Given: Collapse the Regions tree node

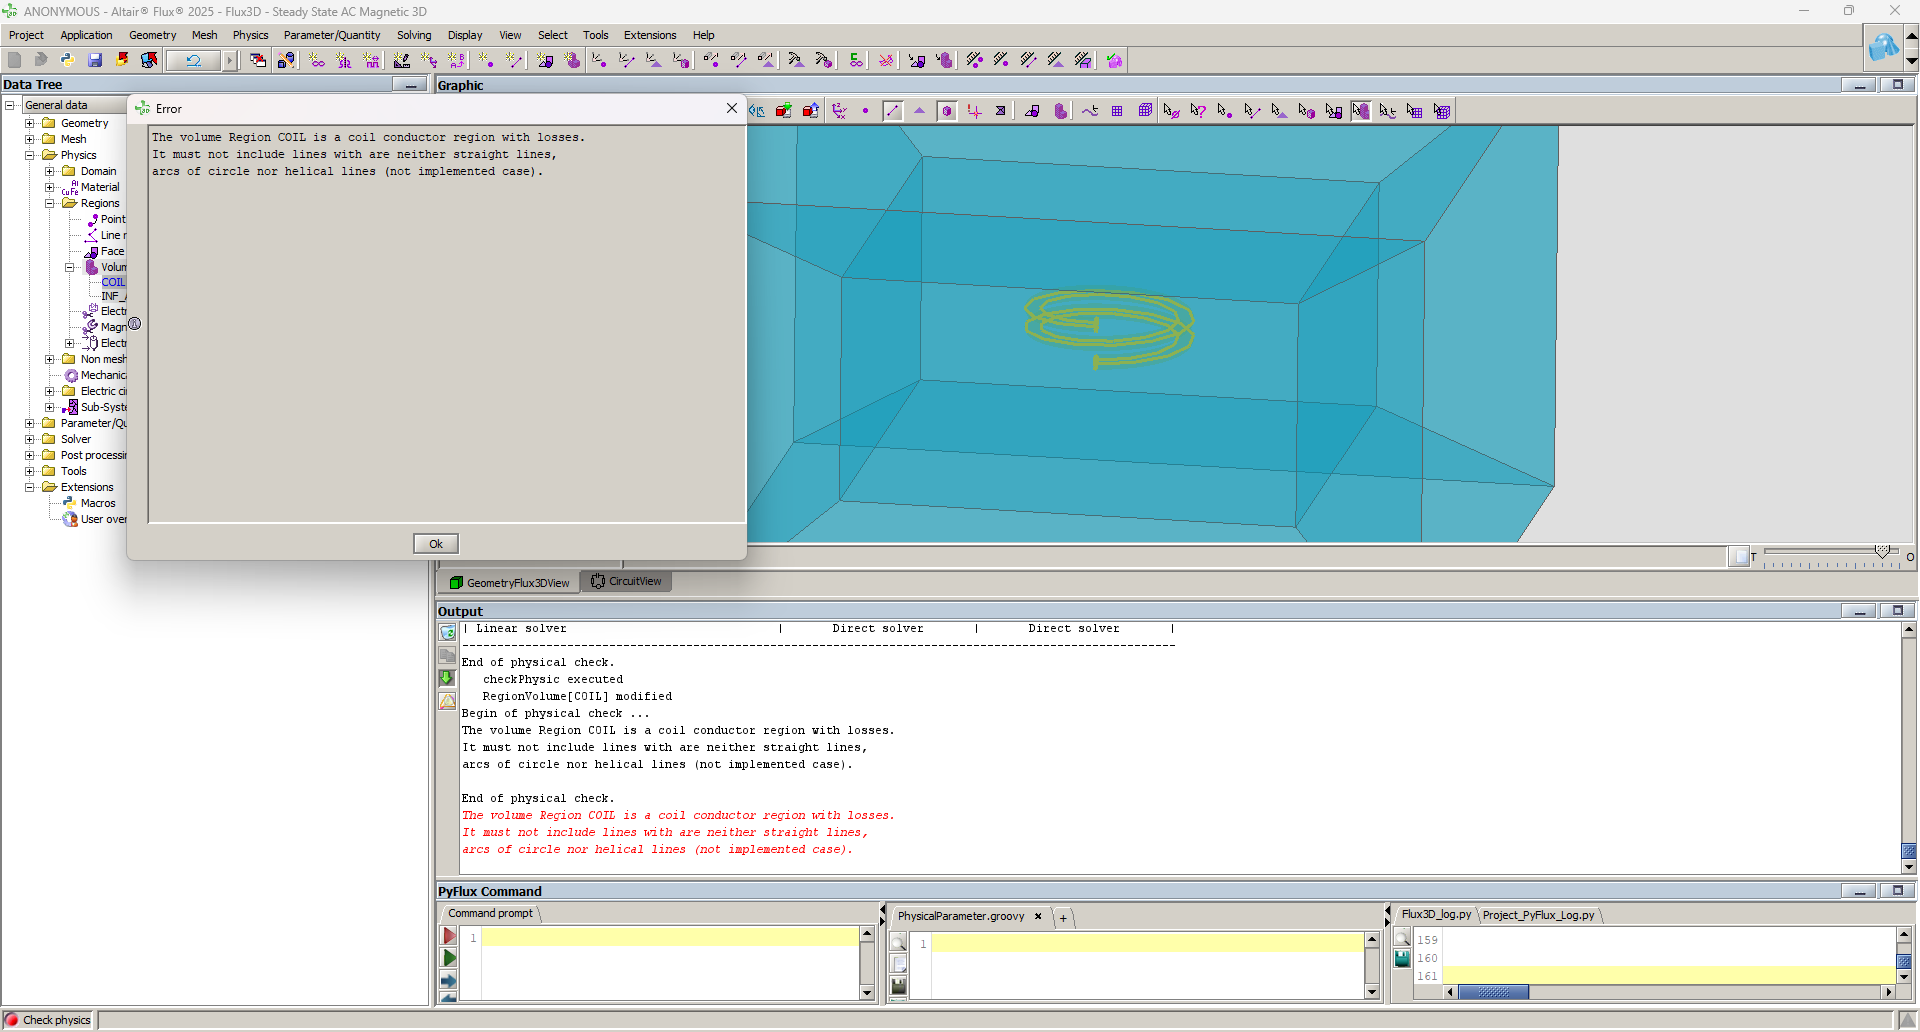Looking at the screenshot, I should click(50, 203).
